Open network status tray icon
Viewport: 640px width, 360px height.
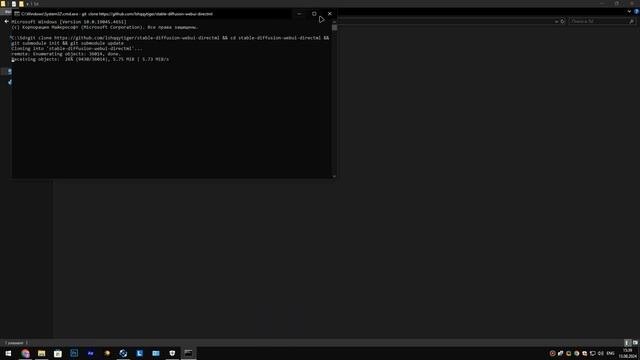click(593, 353)
